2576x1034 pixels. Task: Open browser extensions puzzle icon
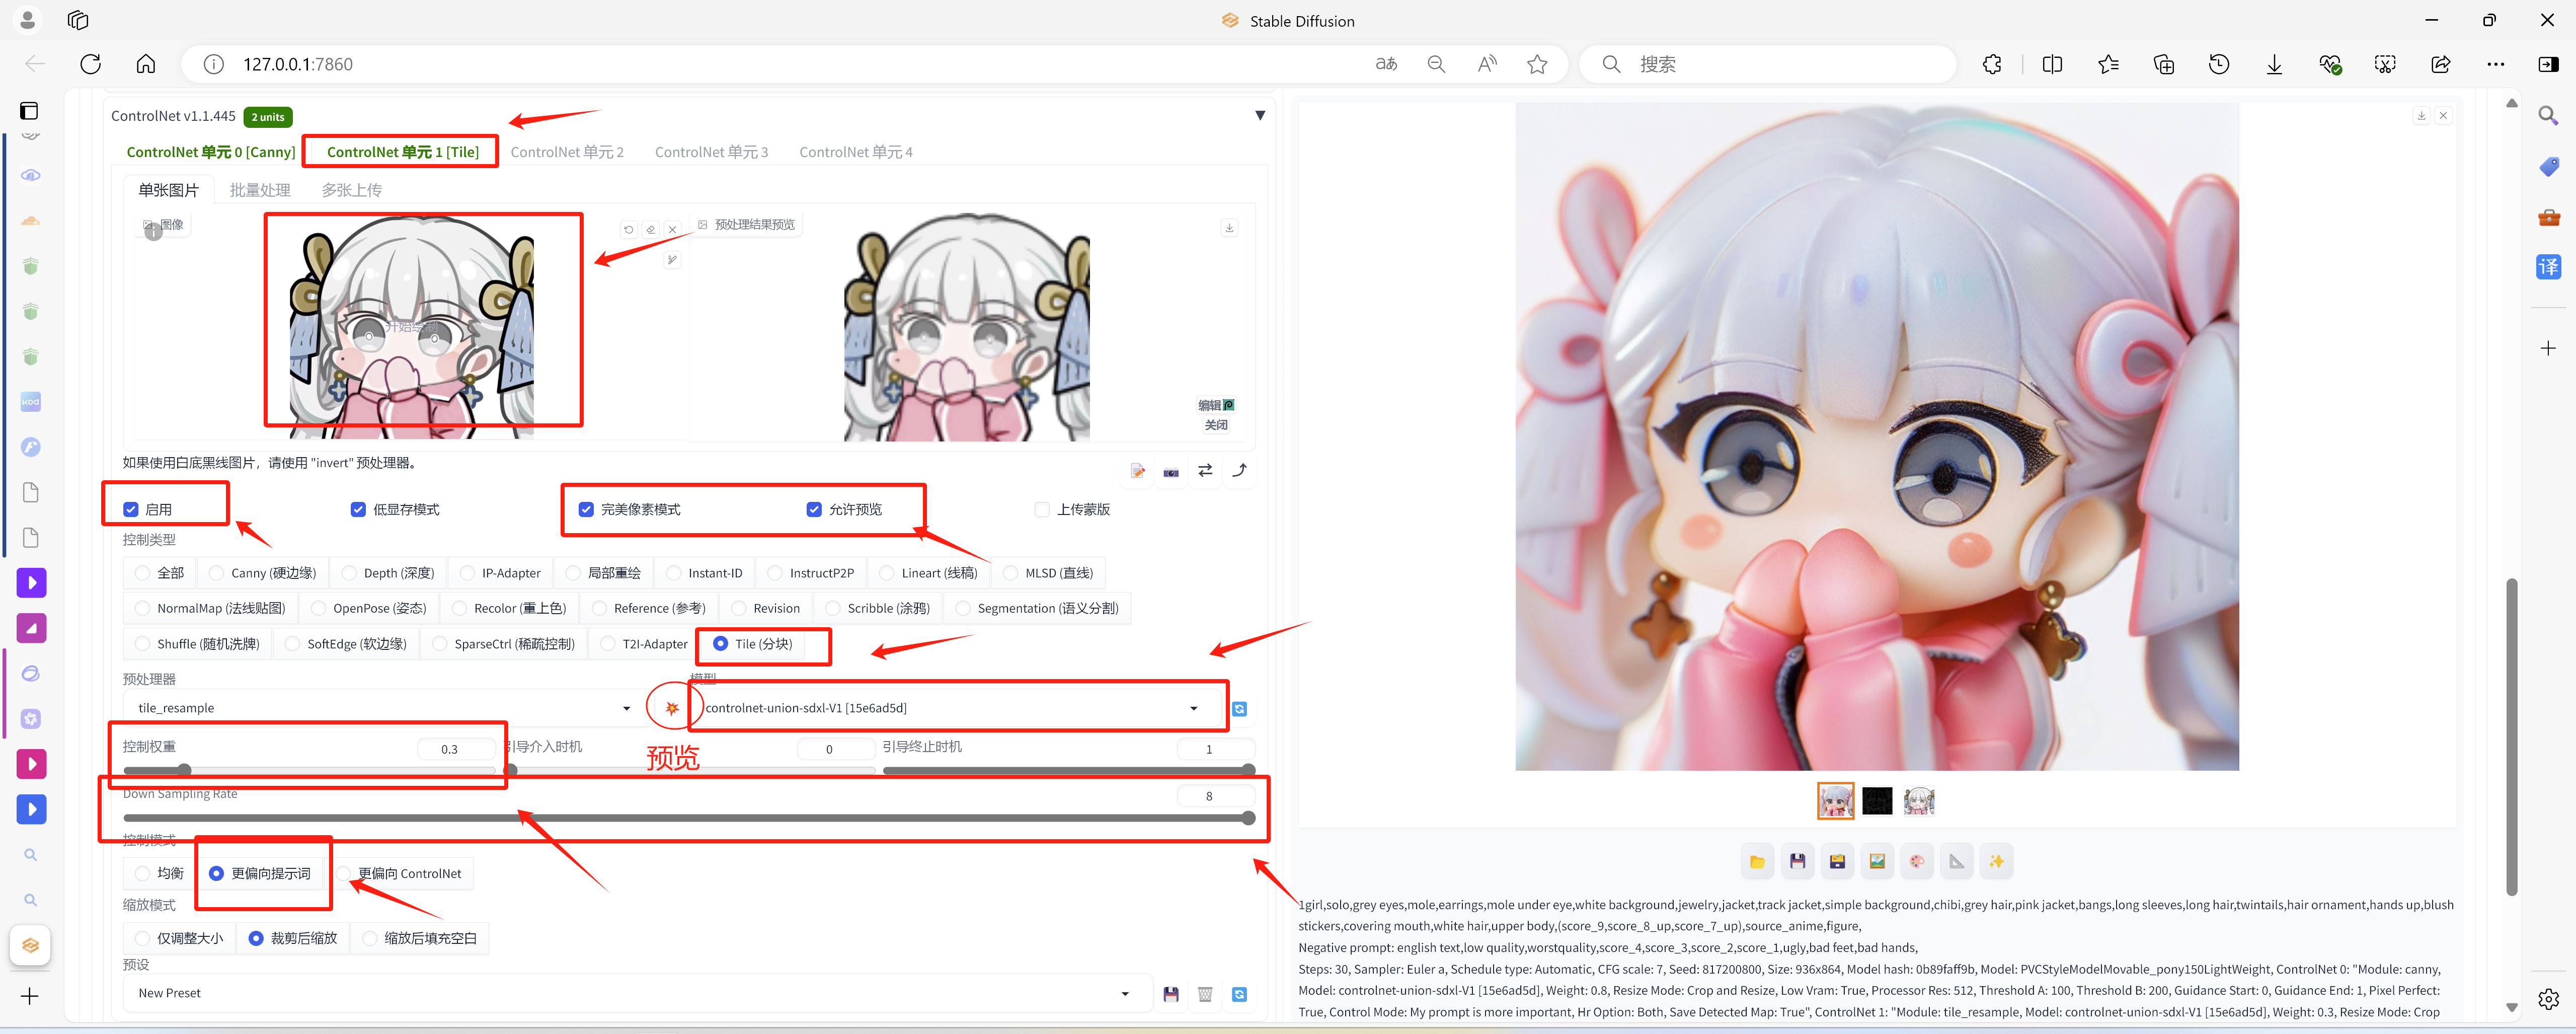click(x=1992, y=64)
